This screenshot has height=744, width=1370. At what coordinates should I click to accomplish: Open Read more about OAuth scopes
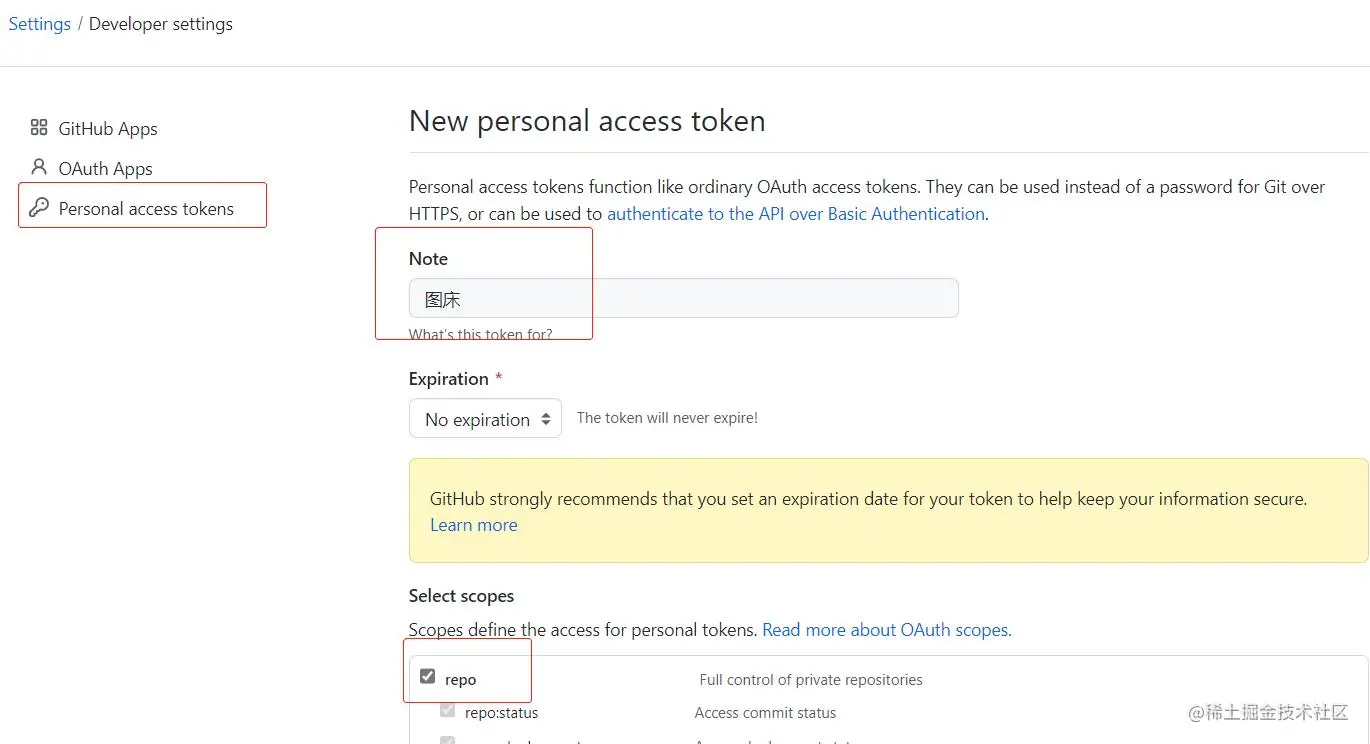click(886, 630)
